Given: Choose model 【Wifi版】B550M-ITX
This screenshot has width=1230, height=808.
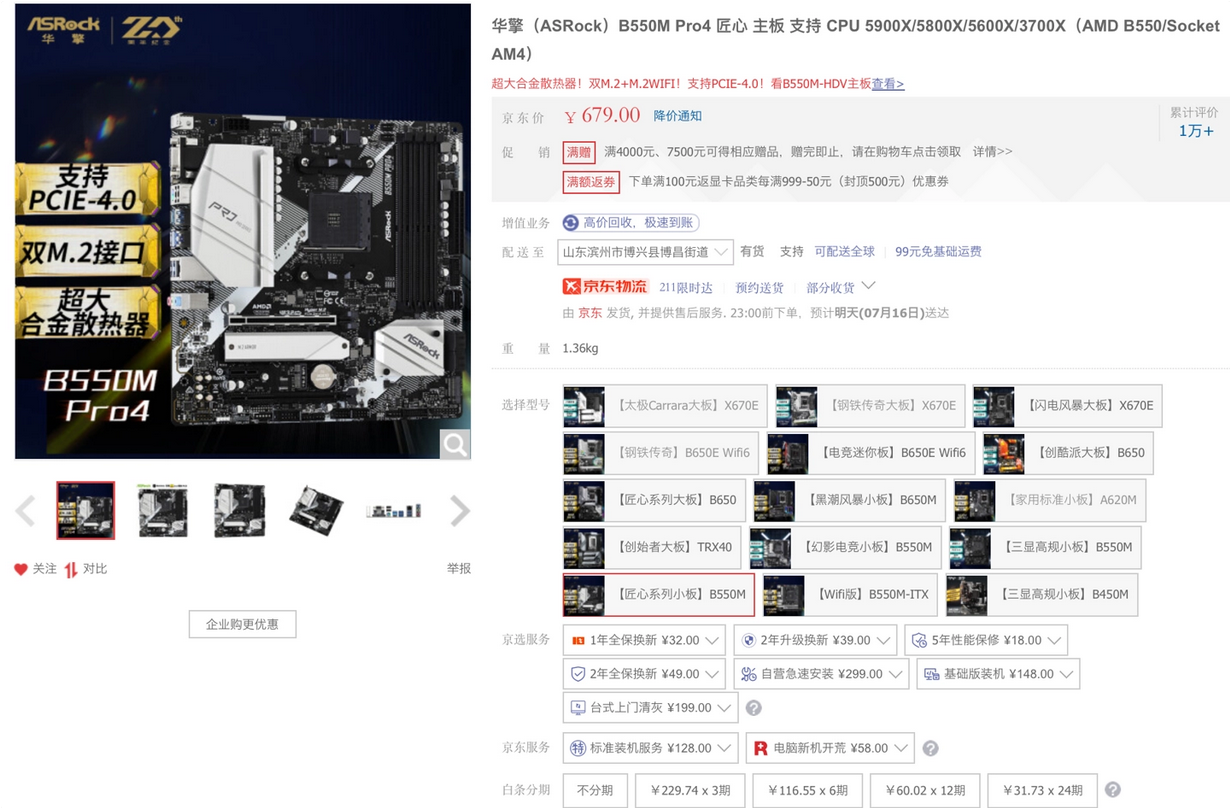Looking at the screenshot, I should [x=850, y=594].
